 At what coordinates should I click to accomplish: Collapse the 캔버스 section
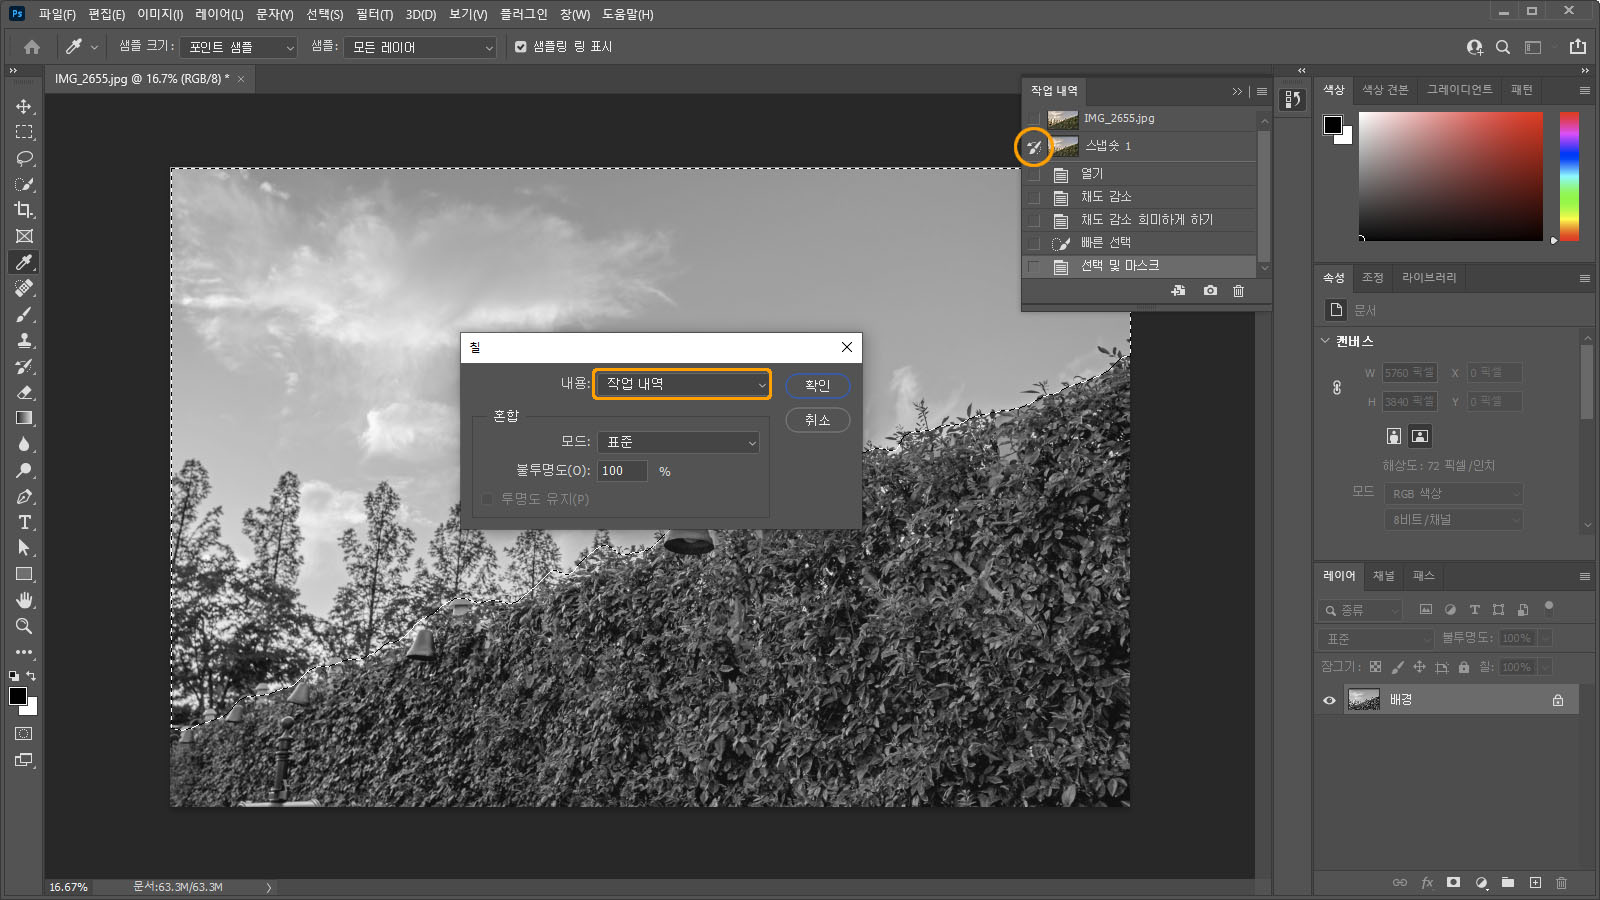pos(1326,341)
